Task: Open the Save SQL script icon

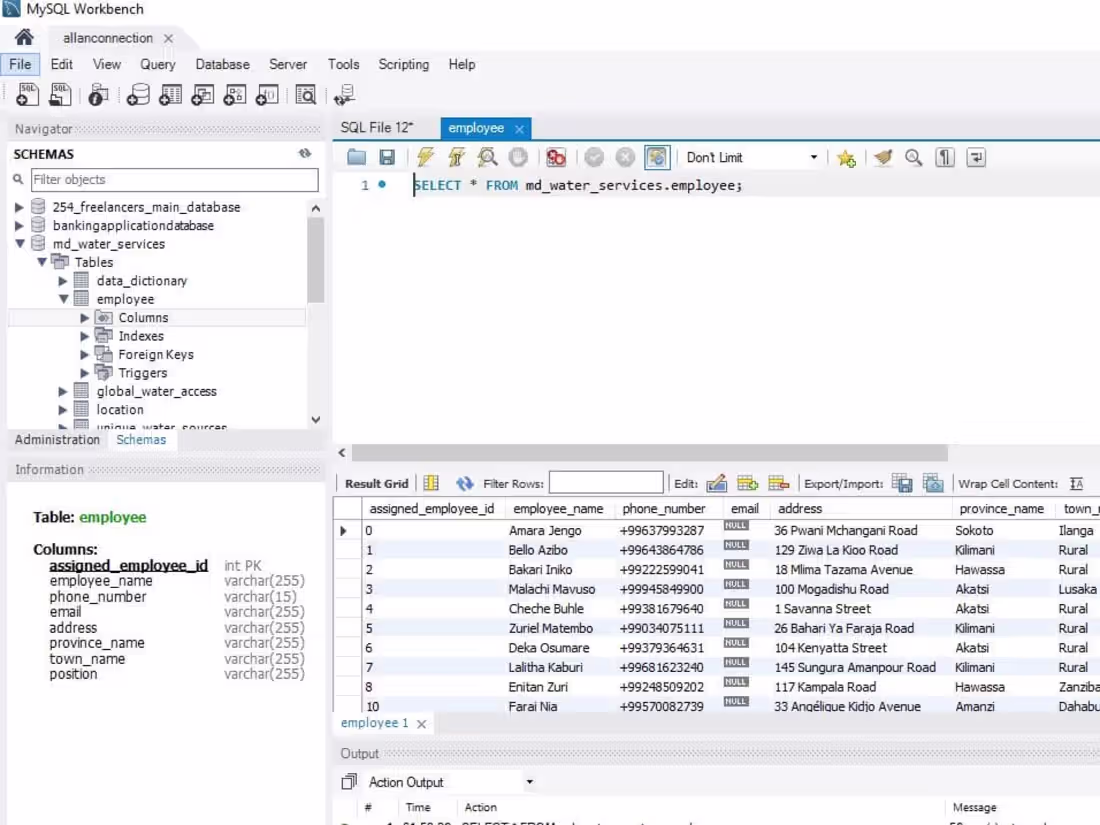Action: tap(387, 157)
